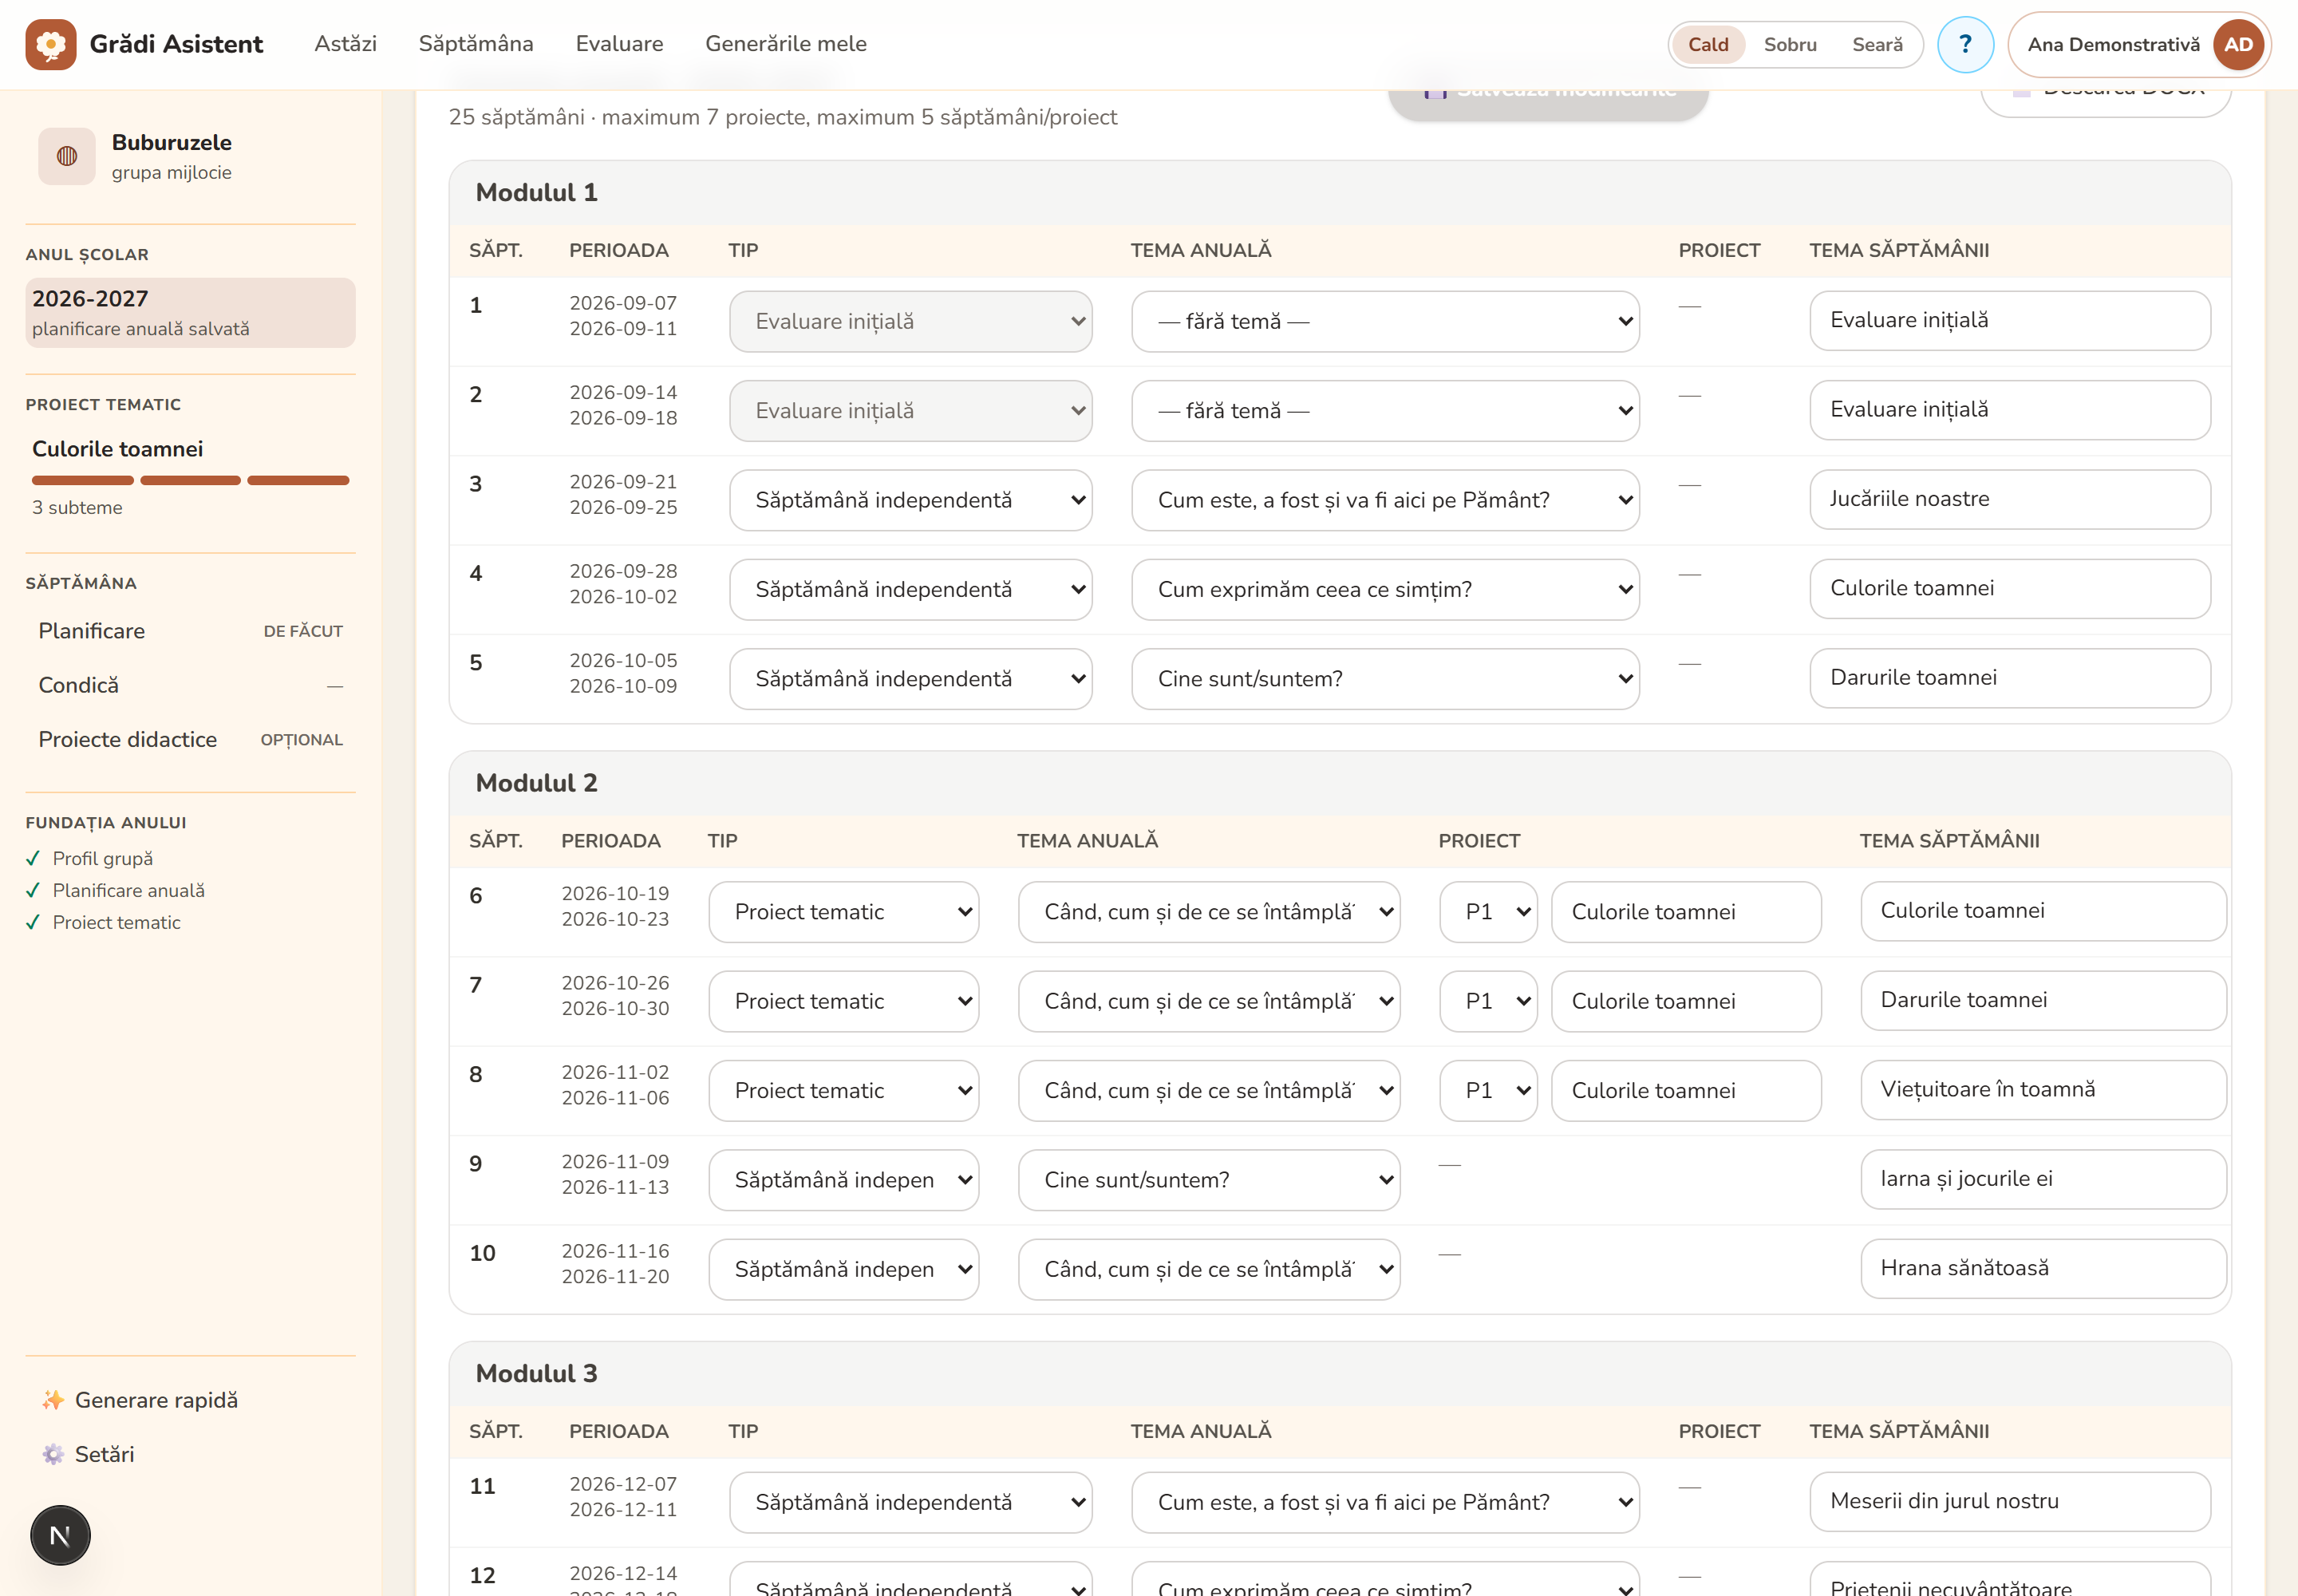The height and width of the screenshot is (1596, 2298).
Task: Open the Planificare anuală foundation link
Action: (128, 890)
